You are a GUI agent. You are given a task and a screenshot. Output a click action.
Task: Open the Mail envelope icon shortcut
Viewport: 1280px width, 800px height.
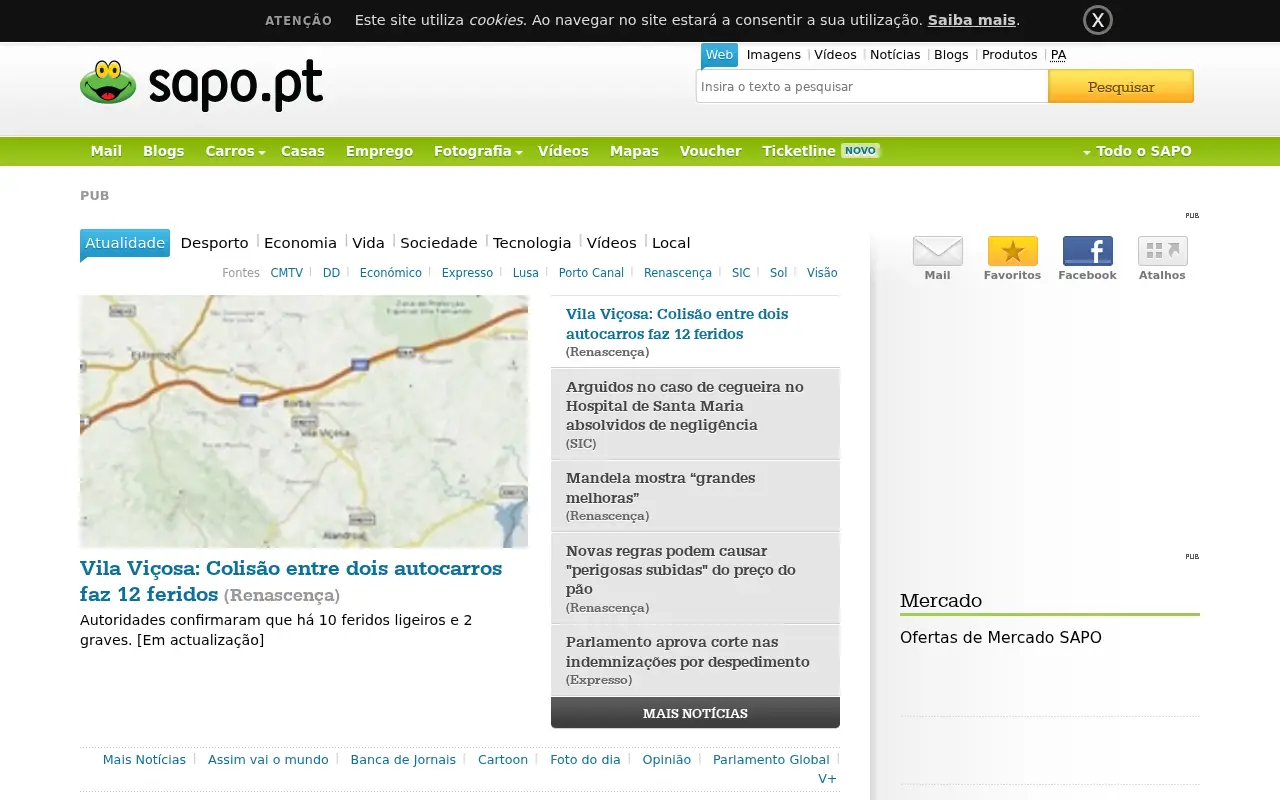(937, 251)
